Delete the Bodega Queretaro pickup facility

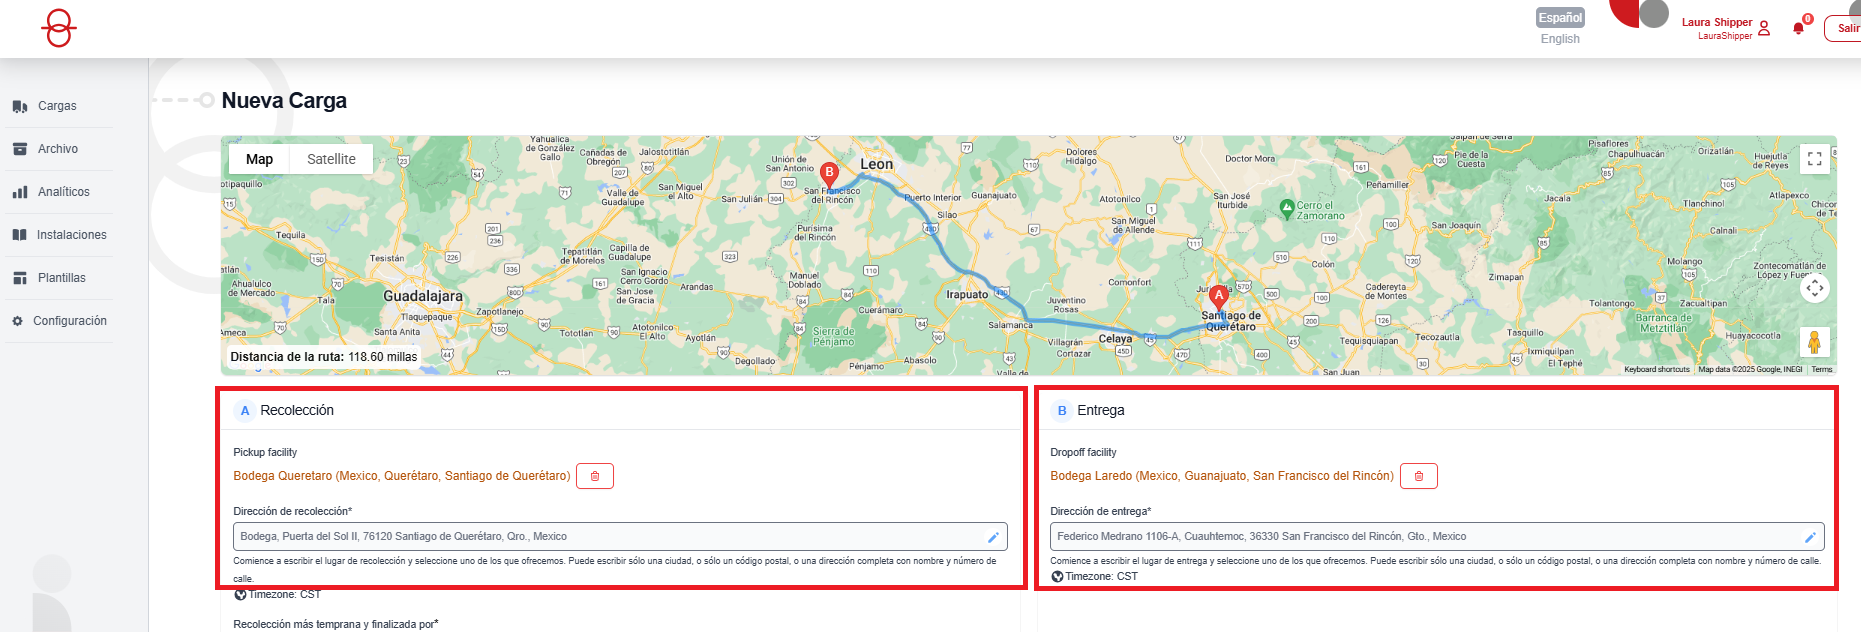pos(595,476)
